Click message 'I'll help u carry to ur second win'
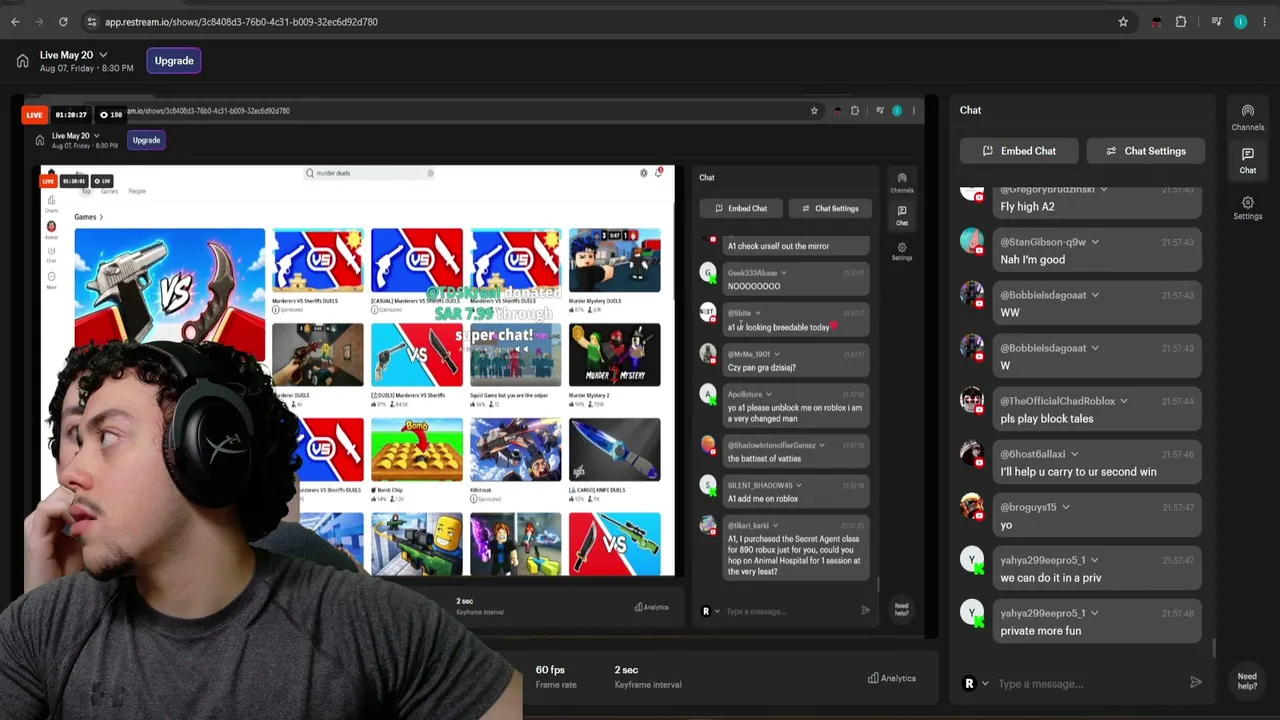The width and height of the screenshot is (1280, 720). tap(1078, 472)
